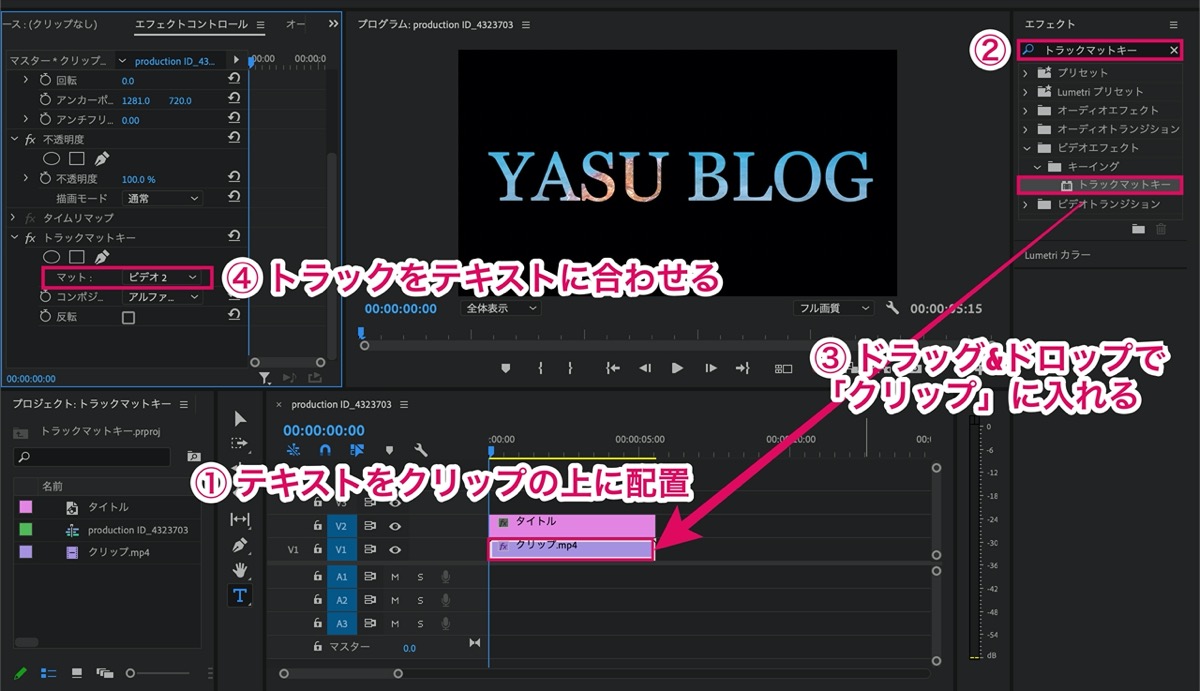Toggle the 反転 checkbox

[x=128, y=317]
